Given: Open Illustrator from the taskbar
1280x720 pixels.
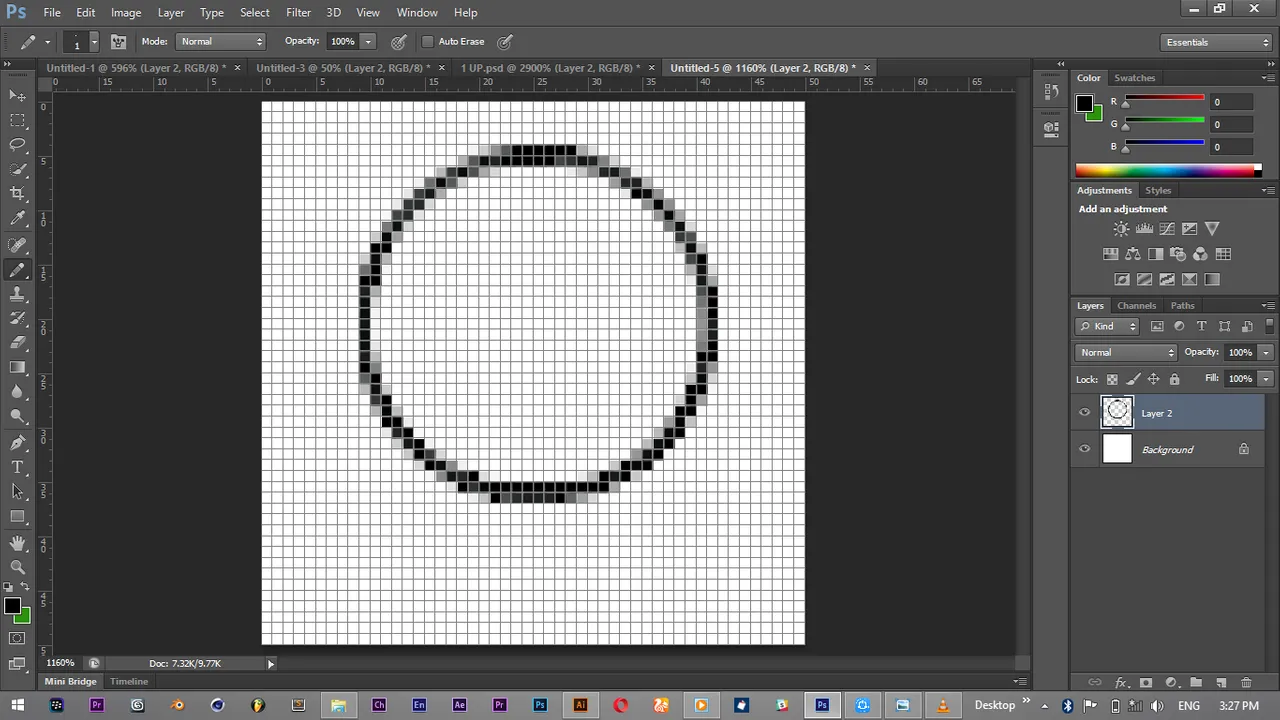Looking at the screenshot, I should click(x=580, y=705).
